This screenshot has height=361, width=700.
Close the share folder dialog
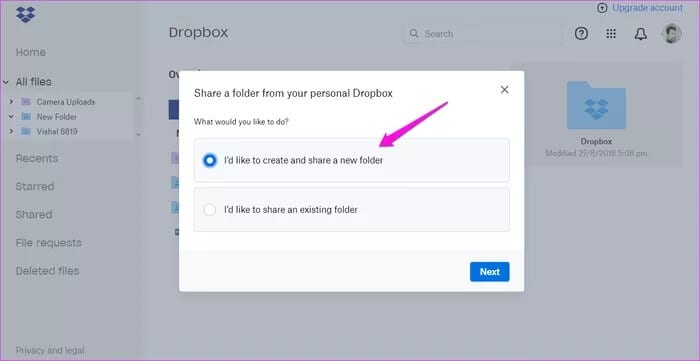pyautogui.click(x=504, y=90)
